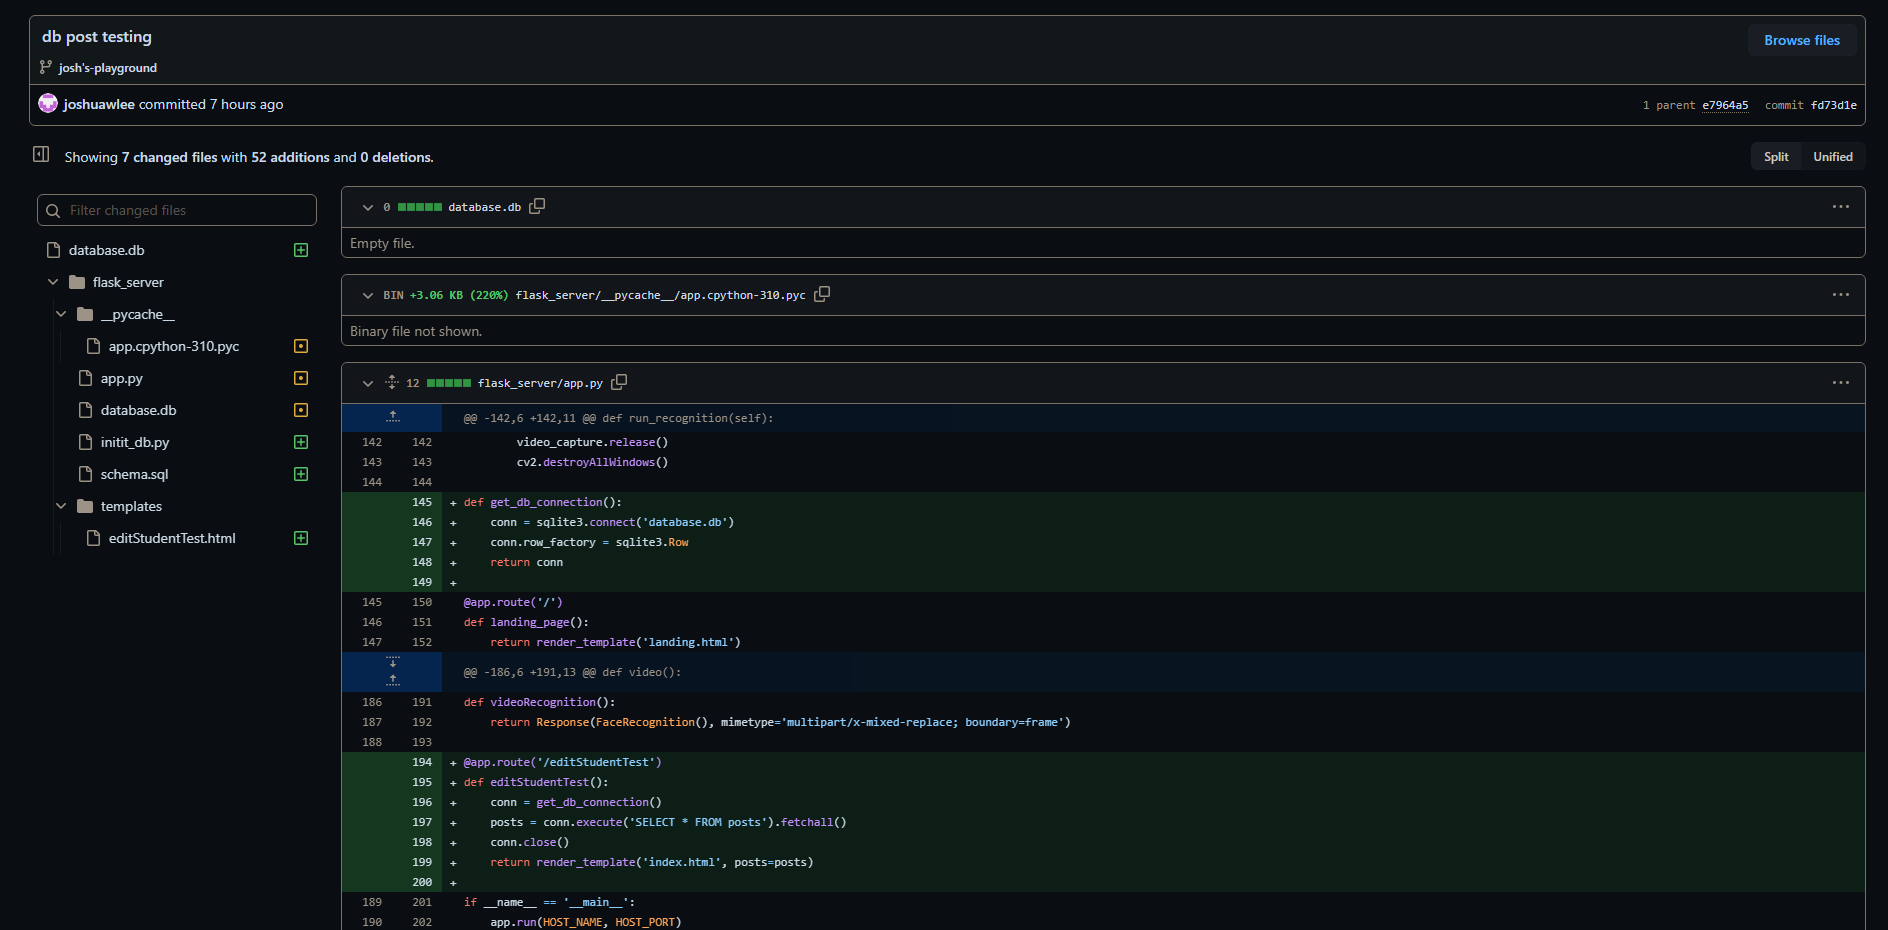Toggle the file tree sidebar icon
The image size is (1888, 930).
pos(41,155)
